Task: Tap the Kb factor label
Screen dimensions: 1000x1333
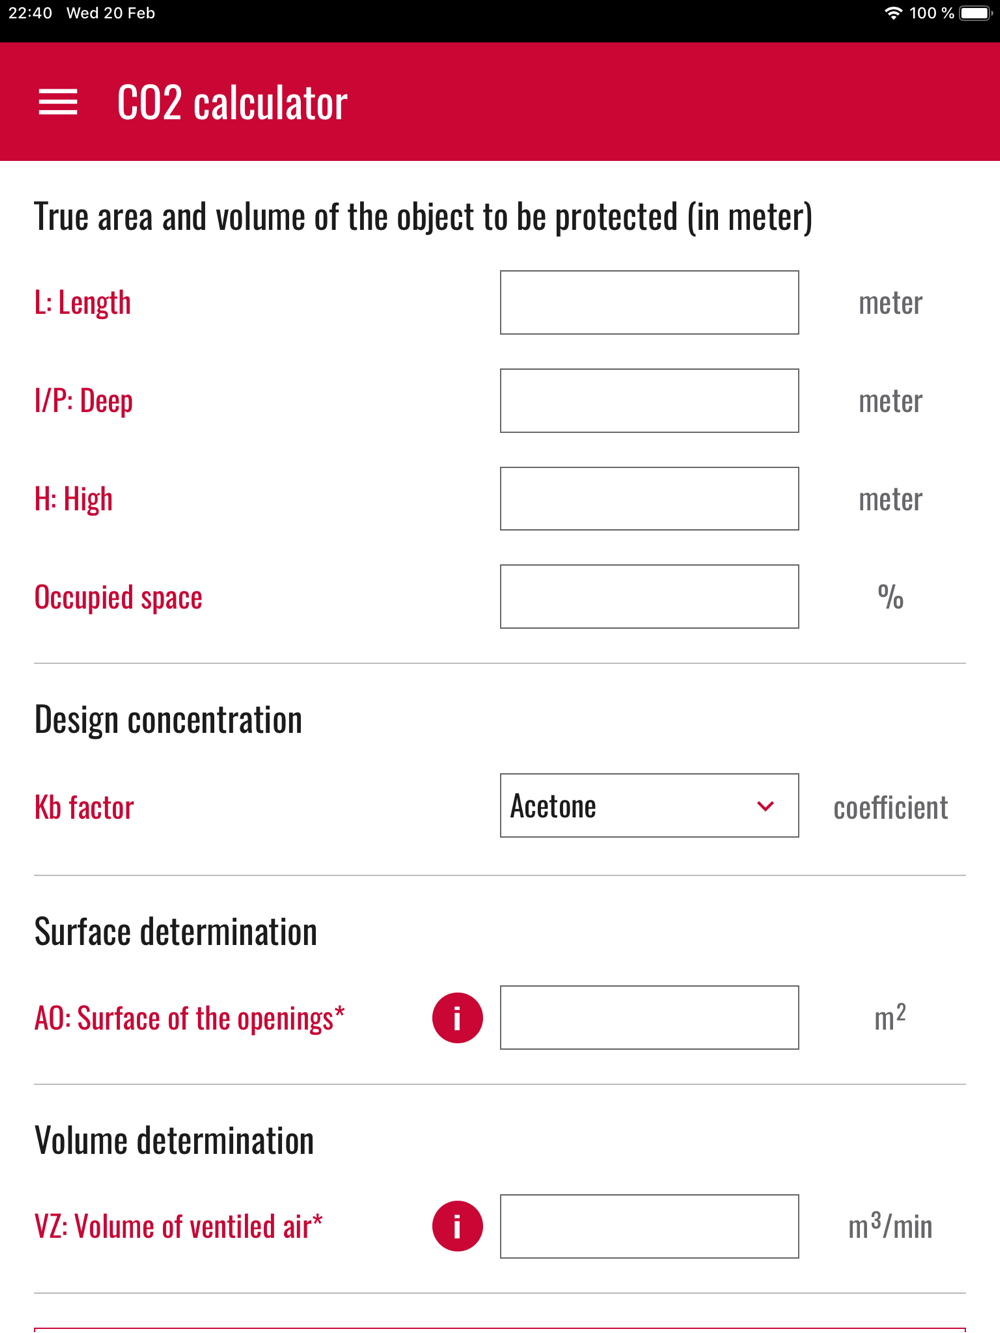Action: click(x=84, y=807)
